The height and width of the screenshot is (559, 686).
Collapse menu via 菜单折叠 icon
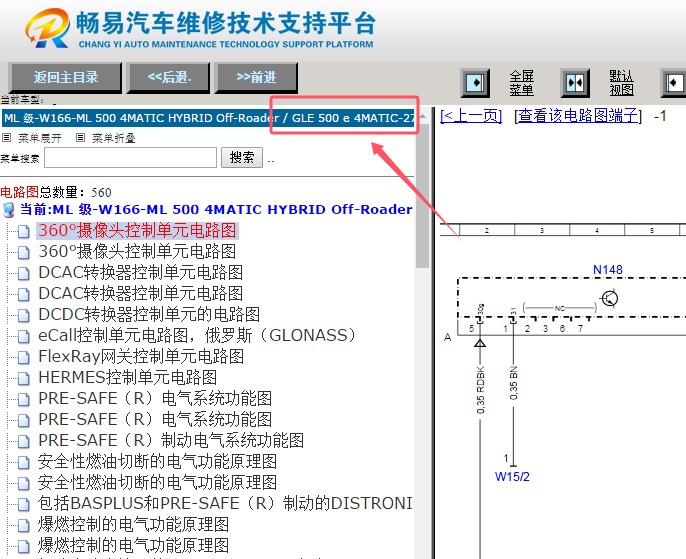80,138
